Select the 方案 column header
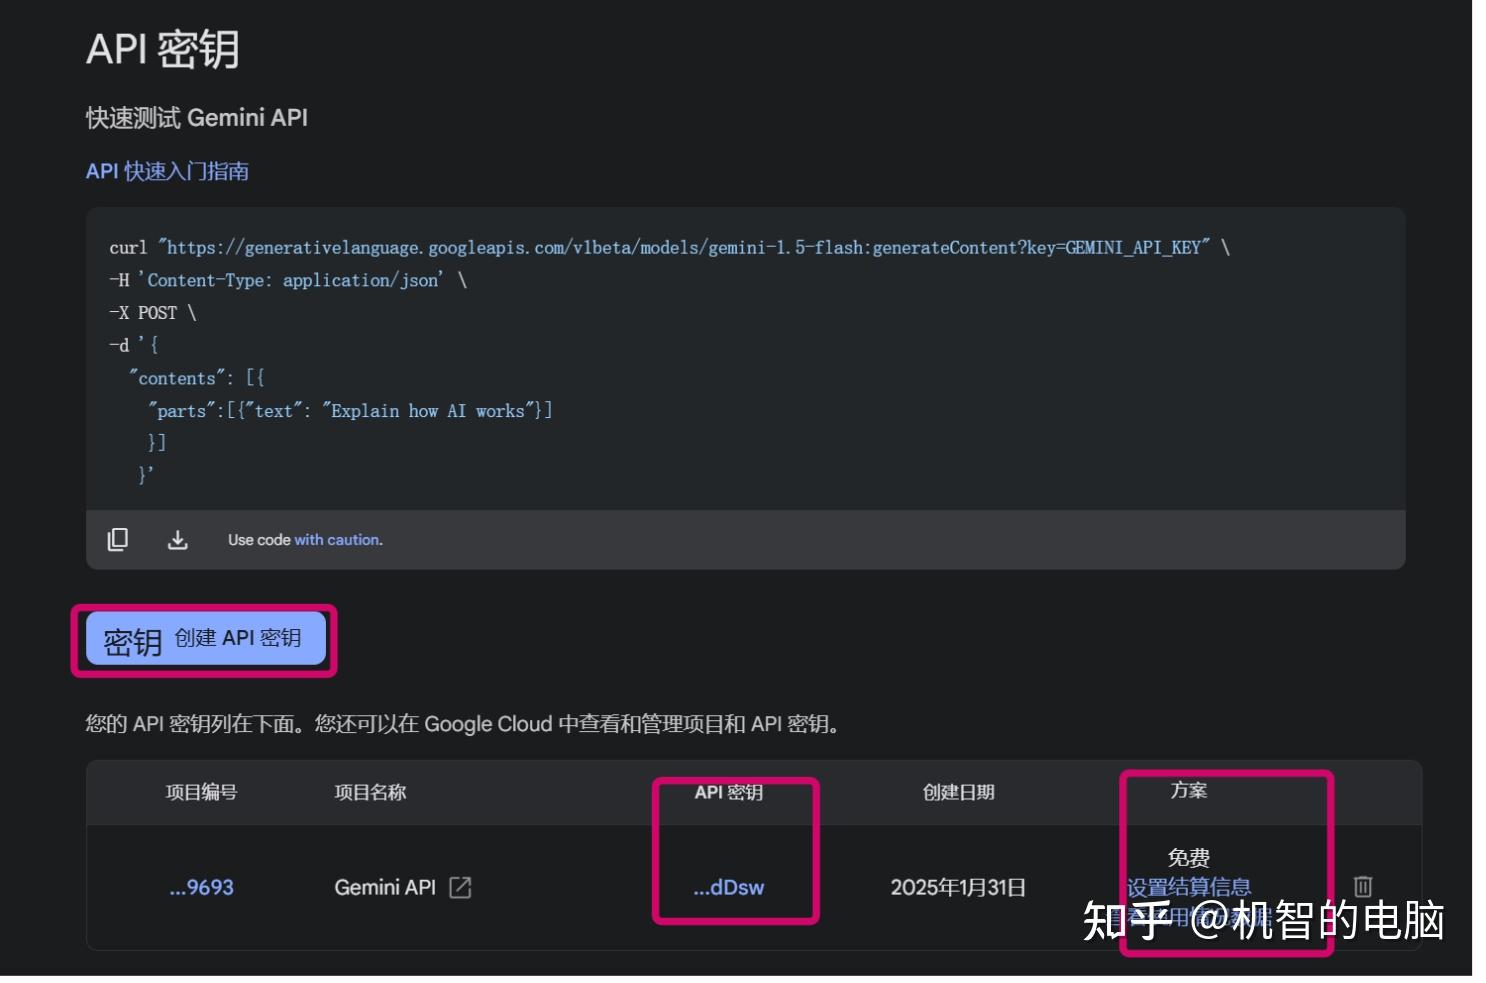The width and height of the screenshot is (1486, 983). tap(1189, 790)
